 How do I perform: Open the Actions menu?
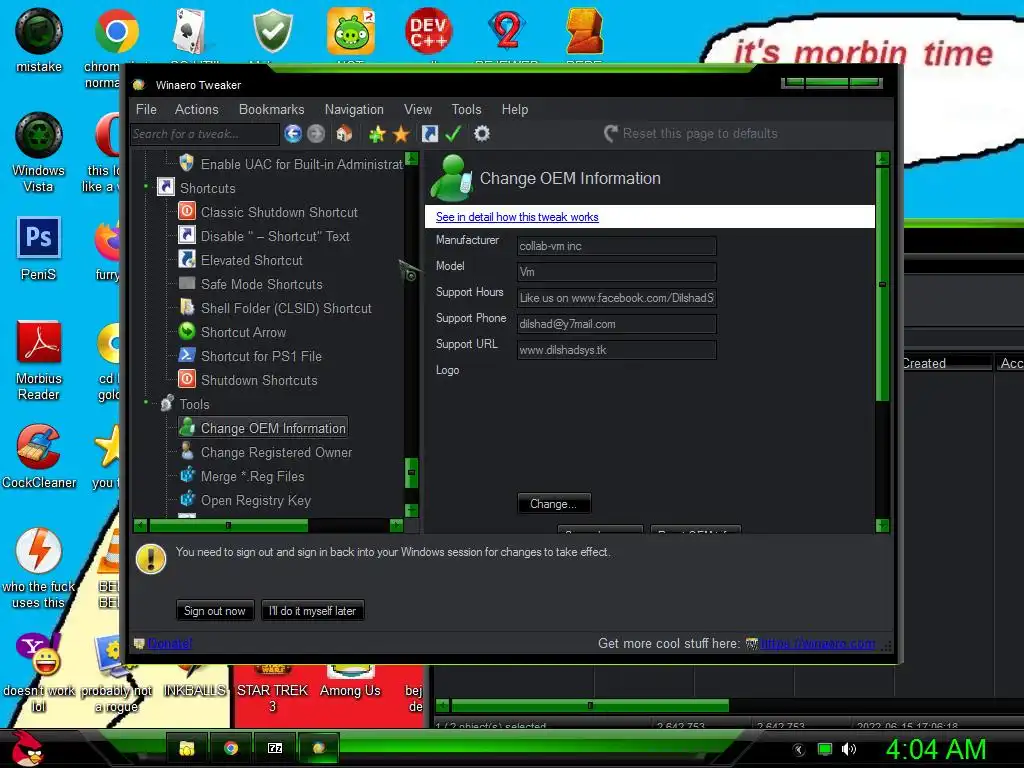pos(197,109)
